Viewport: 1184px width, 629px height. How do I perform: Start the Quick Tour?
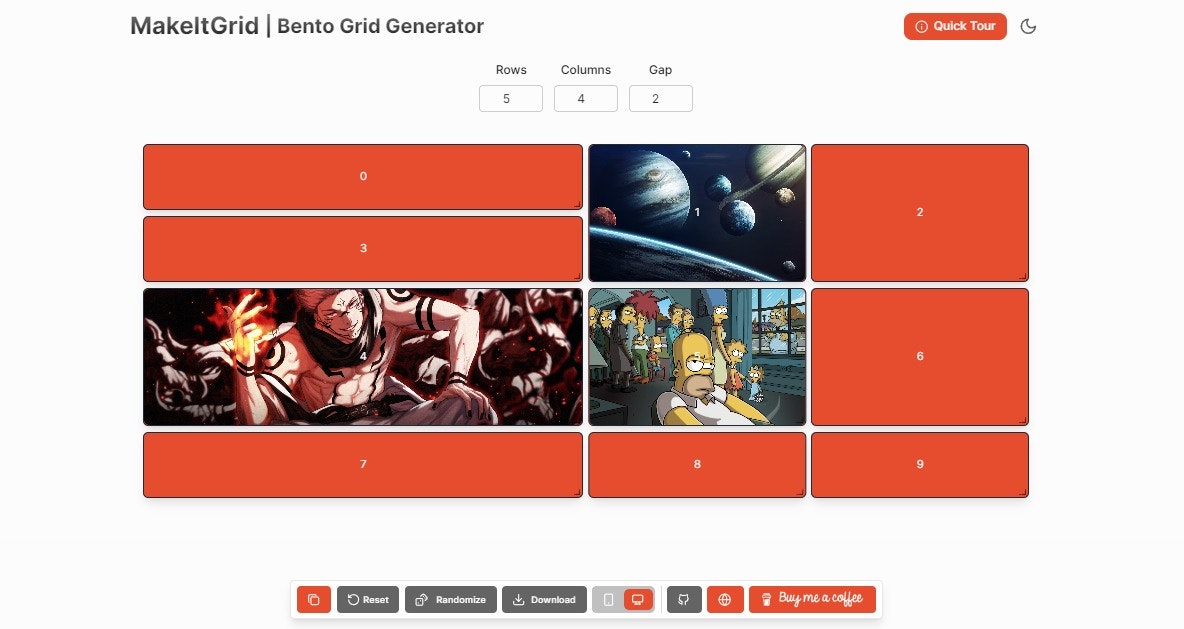point(955,26)
